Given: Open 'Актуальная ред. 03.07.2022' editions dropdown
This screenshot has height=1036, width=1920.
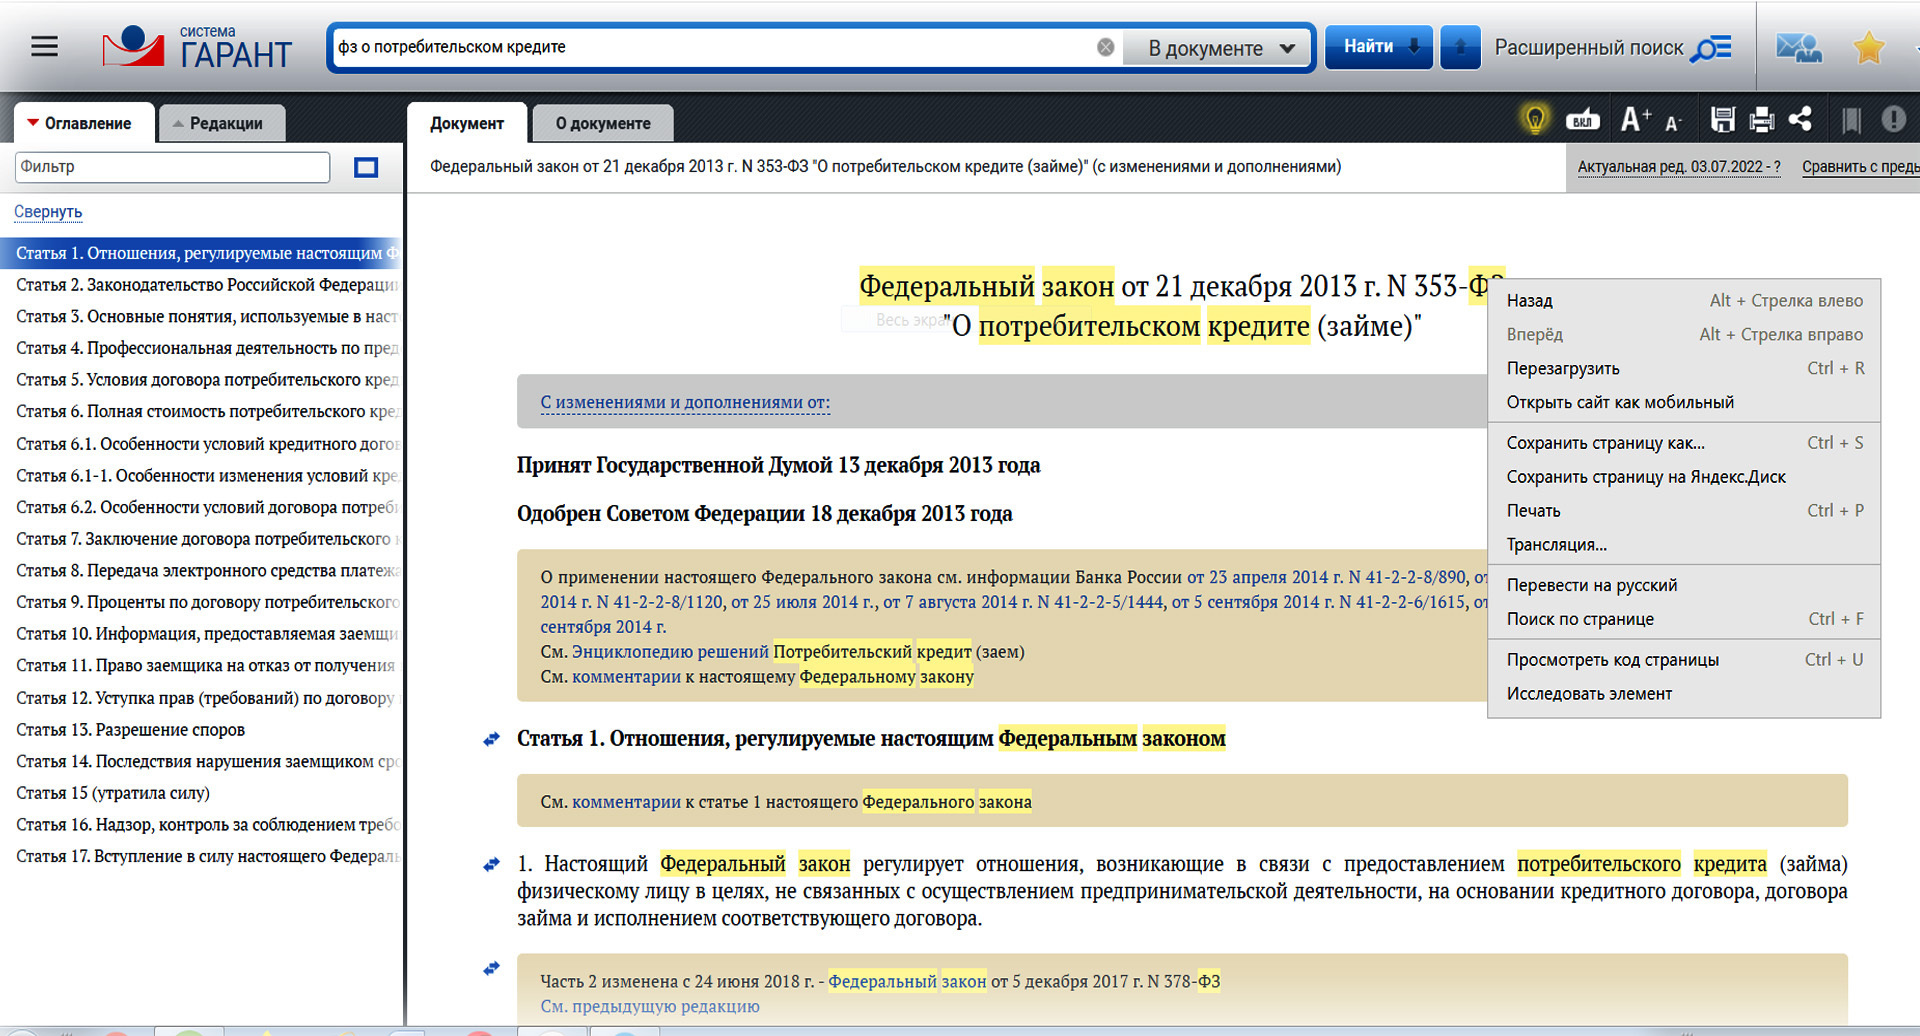Looking at the screenshot, I should [x=1678, y=167].
